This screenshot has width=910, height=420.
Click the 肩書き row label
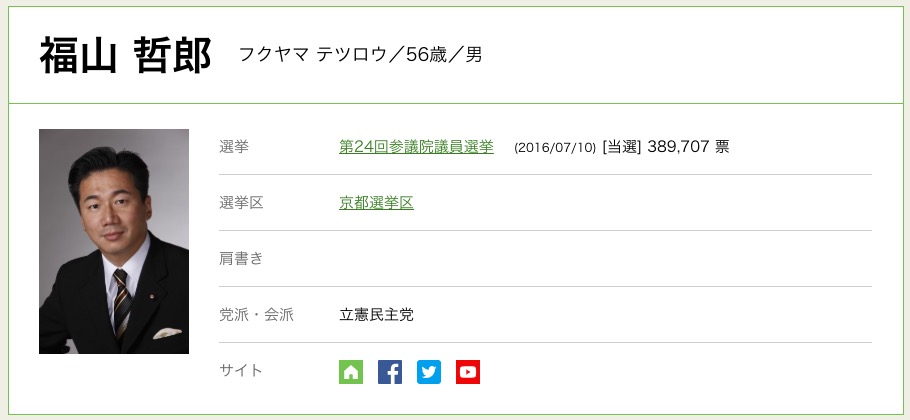(241, 259)
